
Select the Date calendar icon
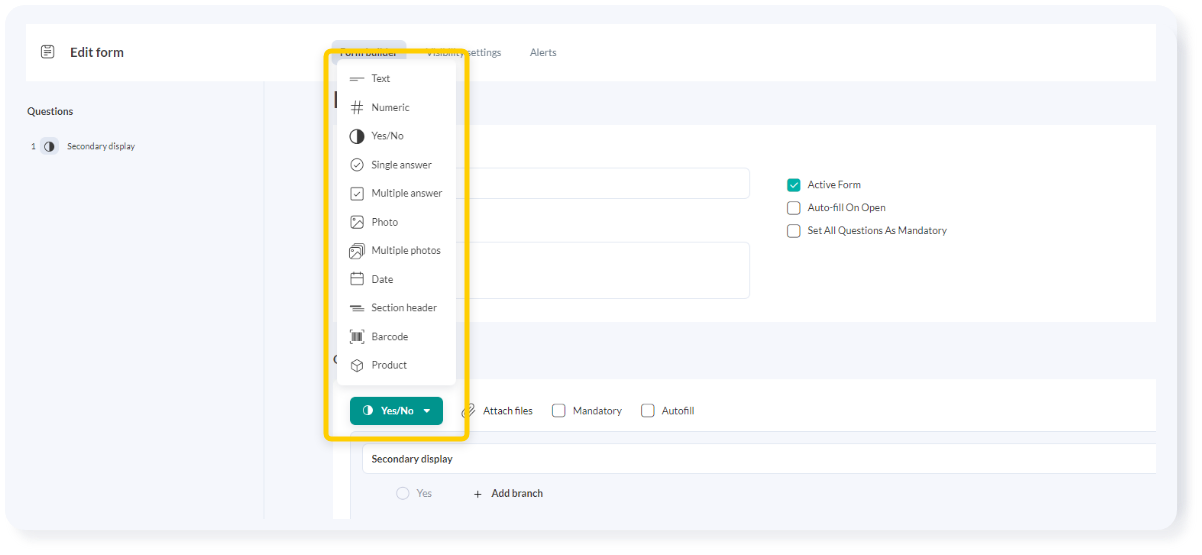coord(356,280)
